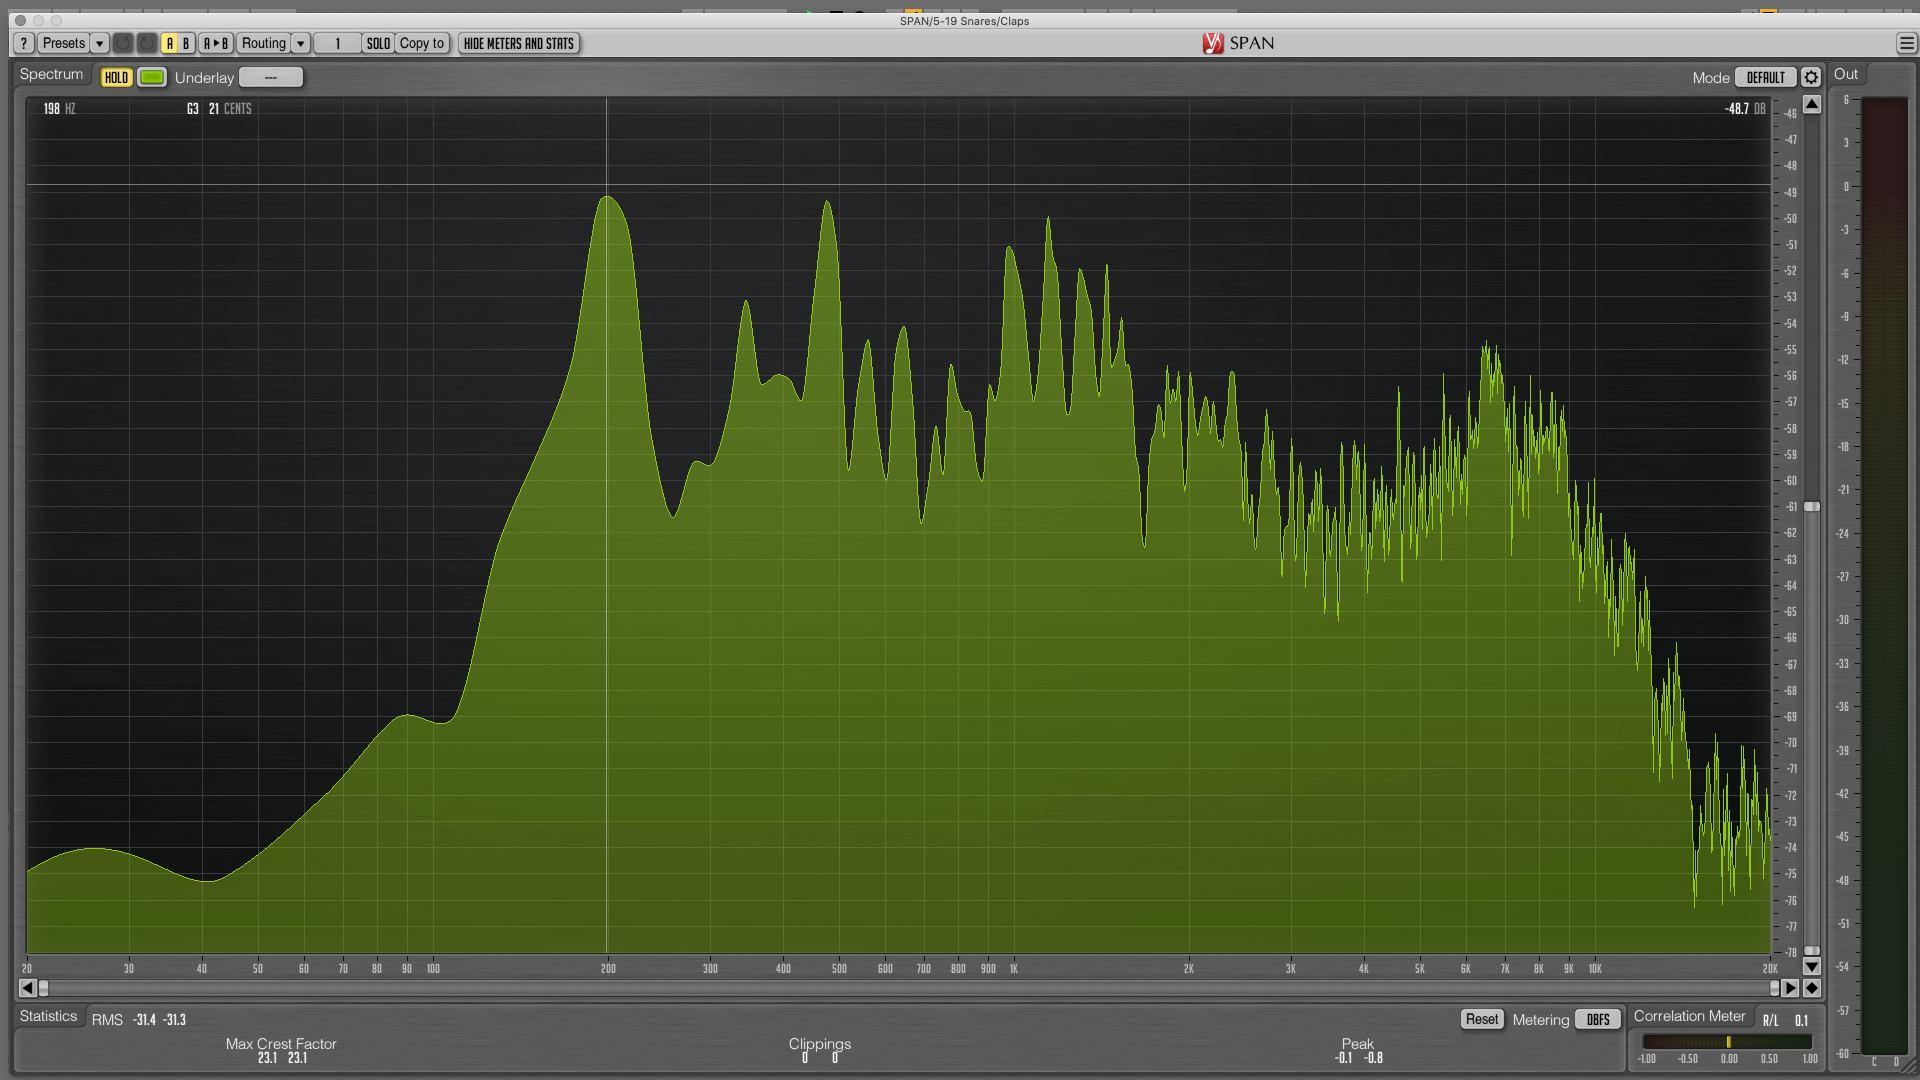This screenshot has height=1080, width=1920.
Task: Click the Spectrum tab label
Action: [x=52, y=75]
